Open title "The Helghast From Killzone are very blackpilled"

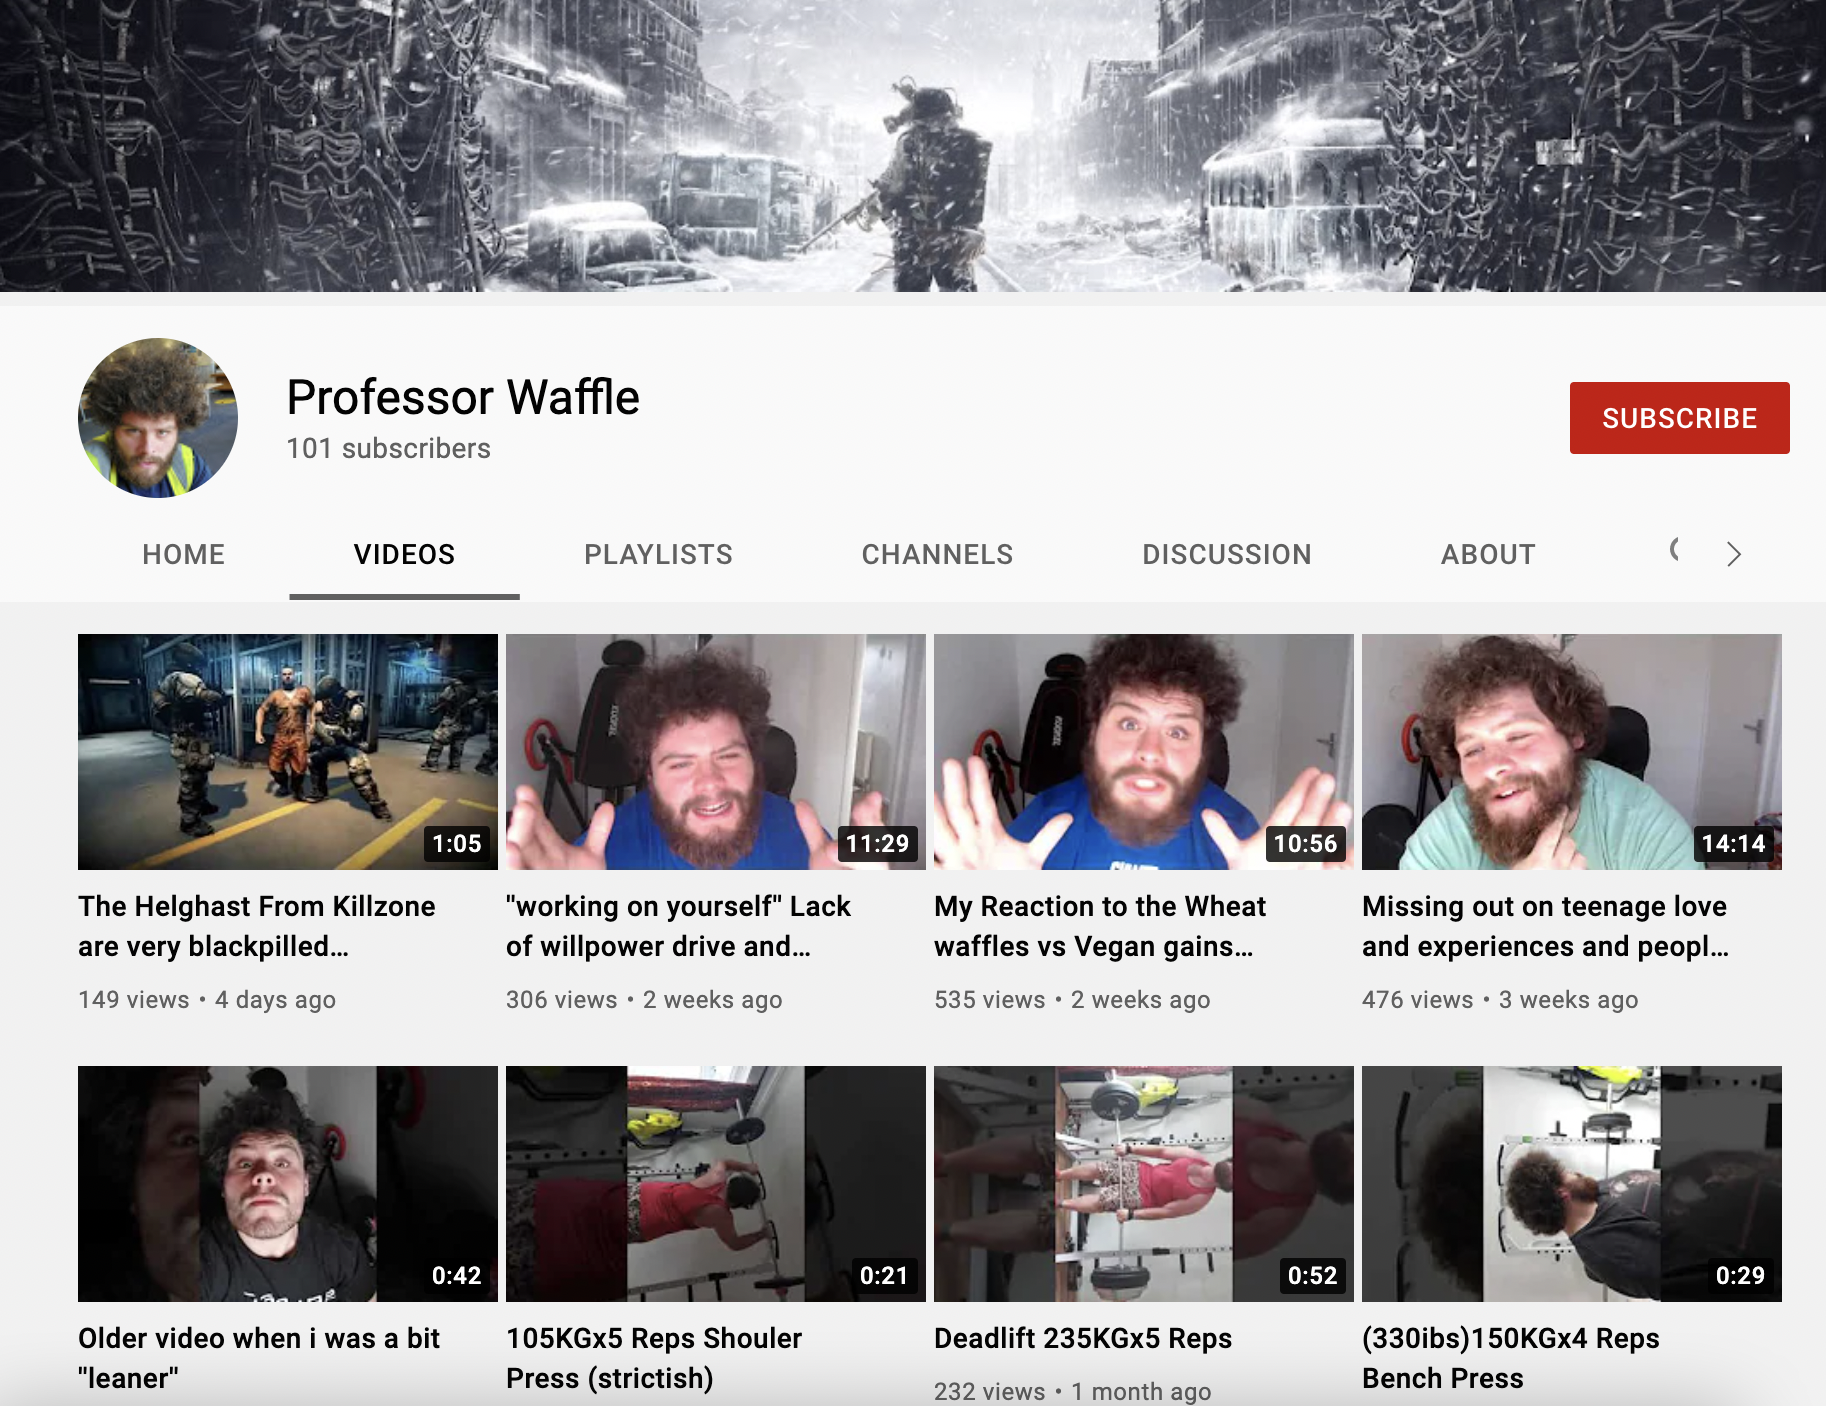click(257, 926)
